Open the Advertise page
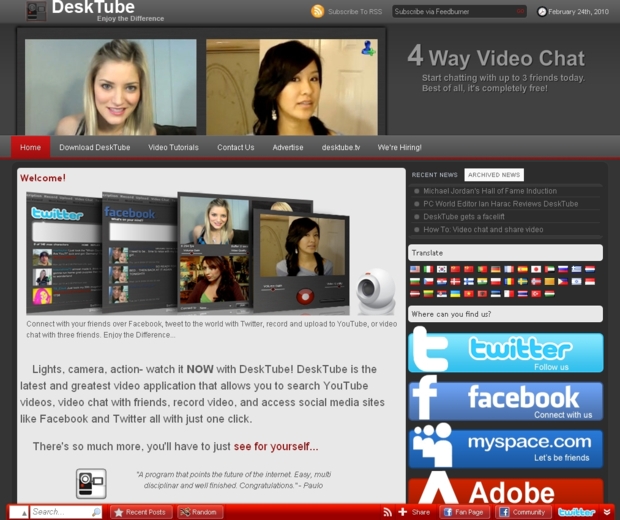 [x=288, y=147]
